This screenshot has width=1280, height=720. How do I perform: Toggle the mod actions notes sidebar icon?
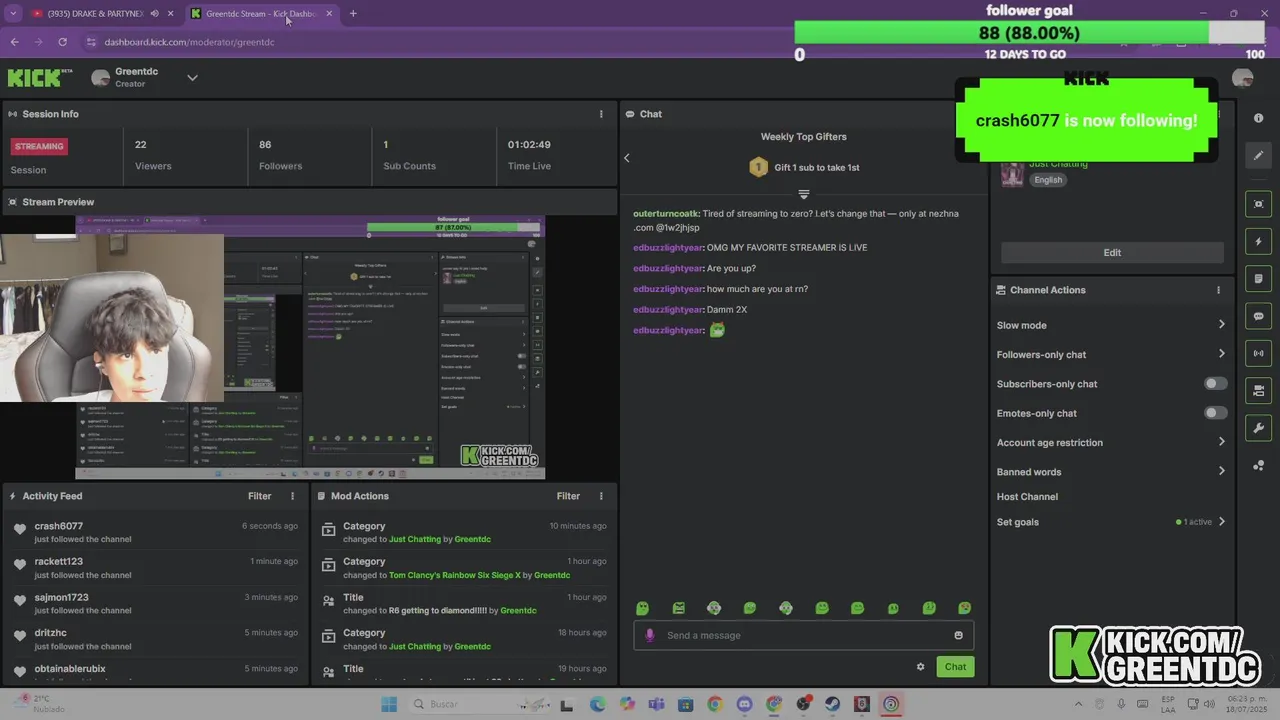coord(1258,279)
